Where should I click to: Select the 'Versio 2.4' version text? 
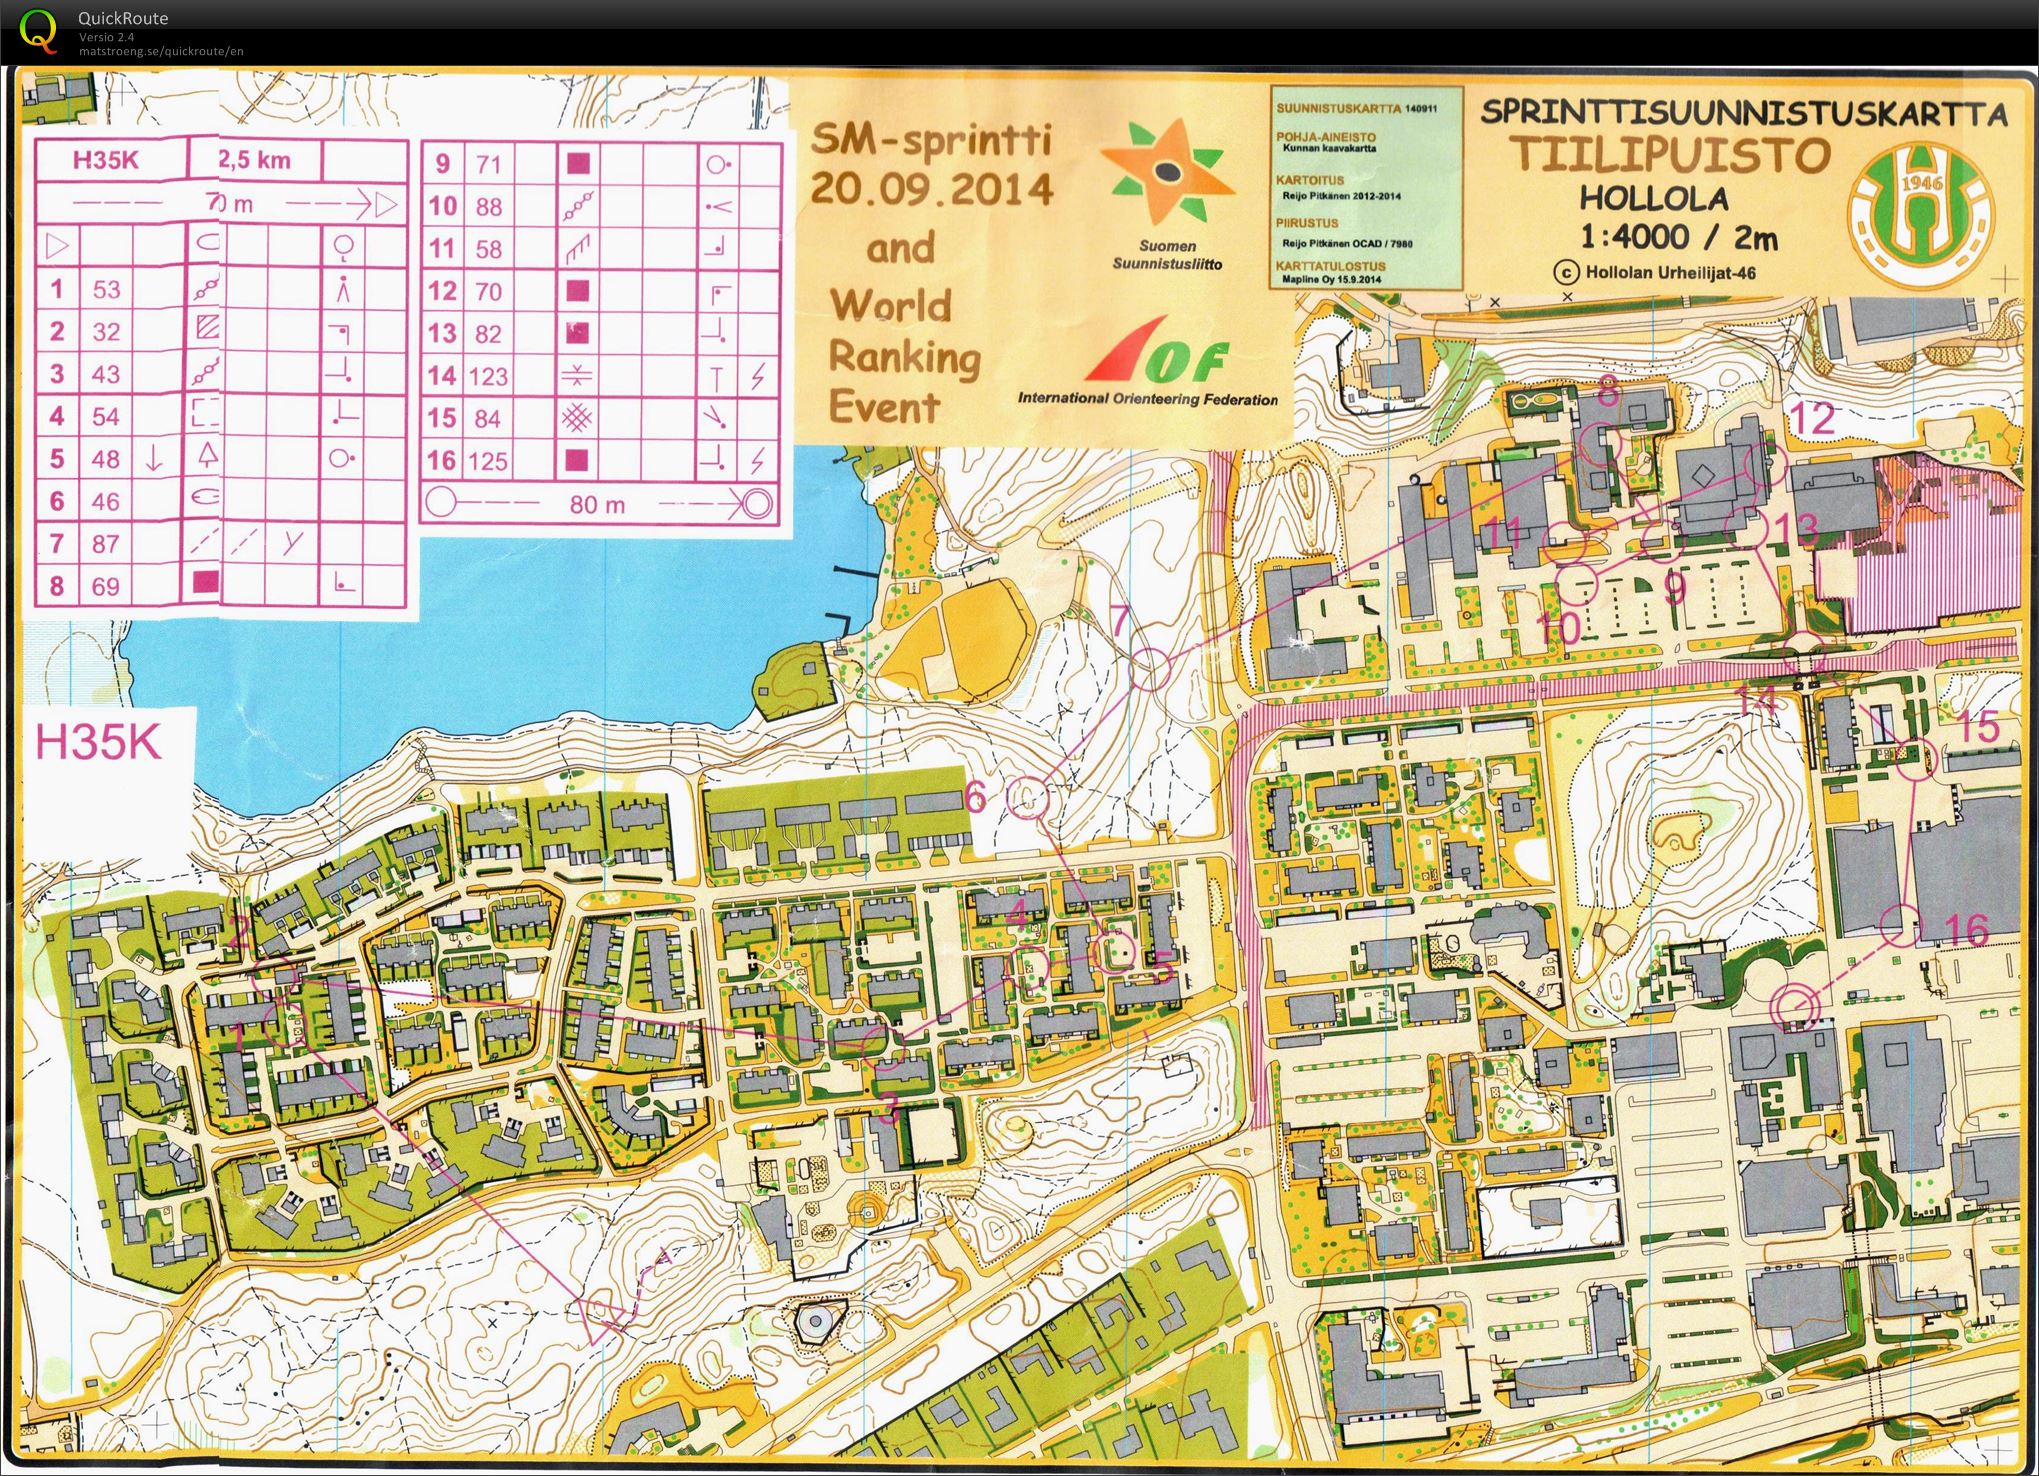[107, 37]
